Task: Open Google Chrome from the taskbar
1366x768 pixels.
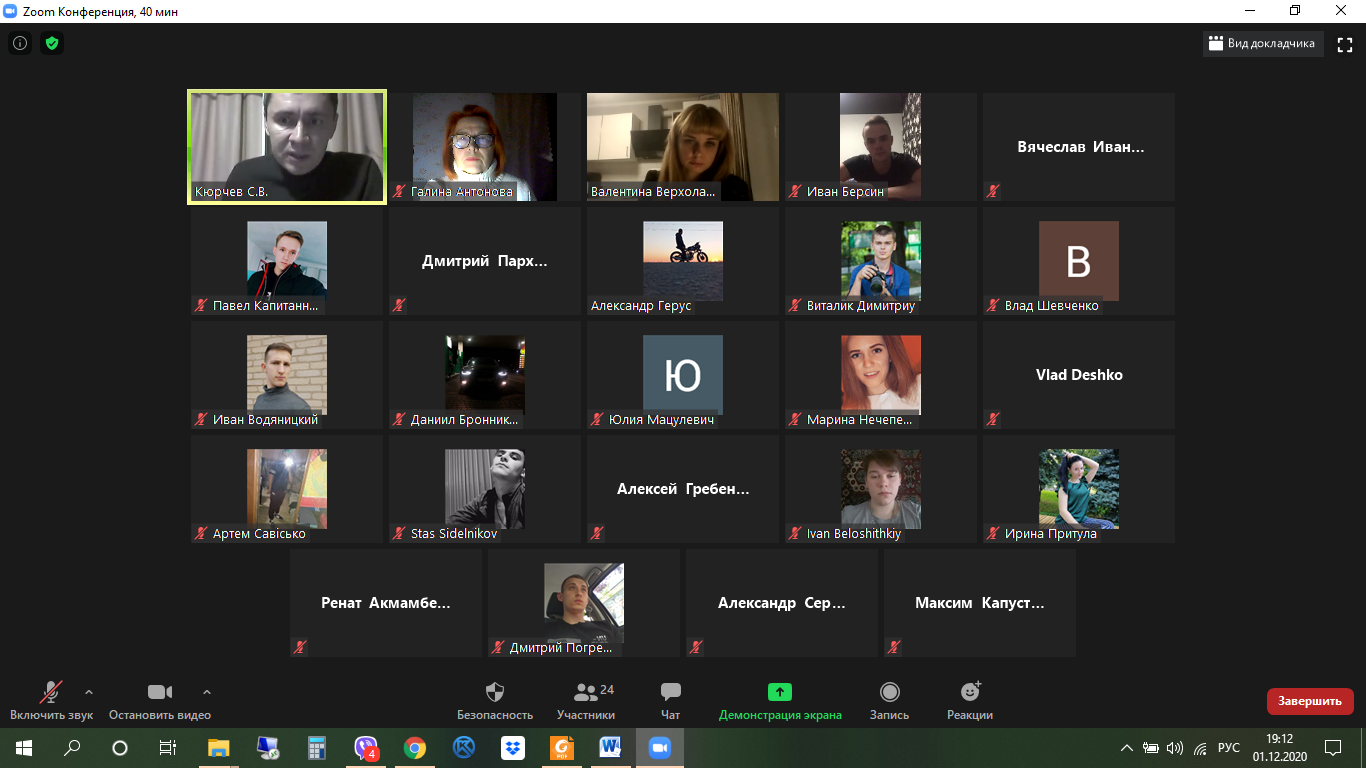Action: pos(415,748)
